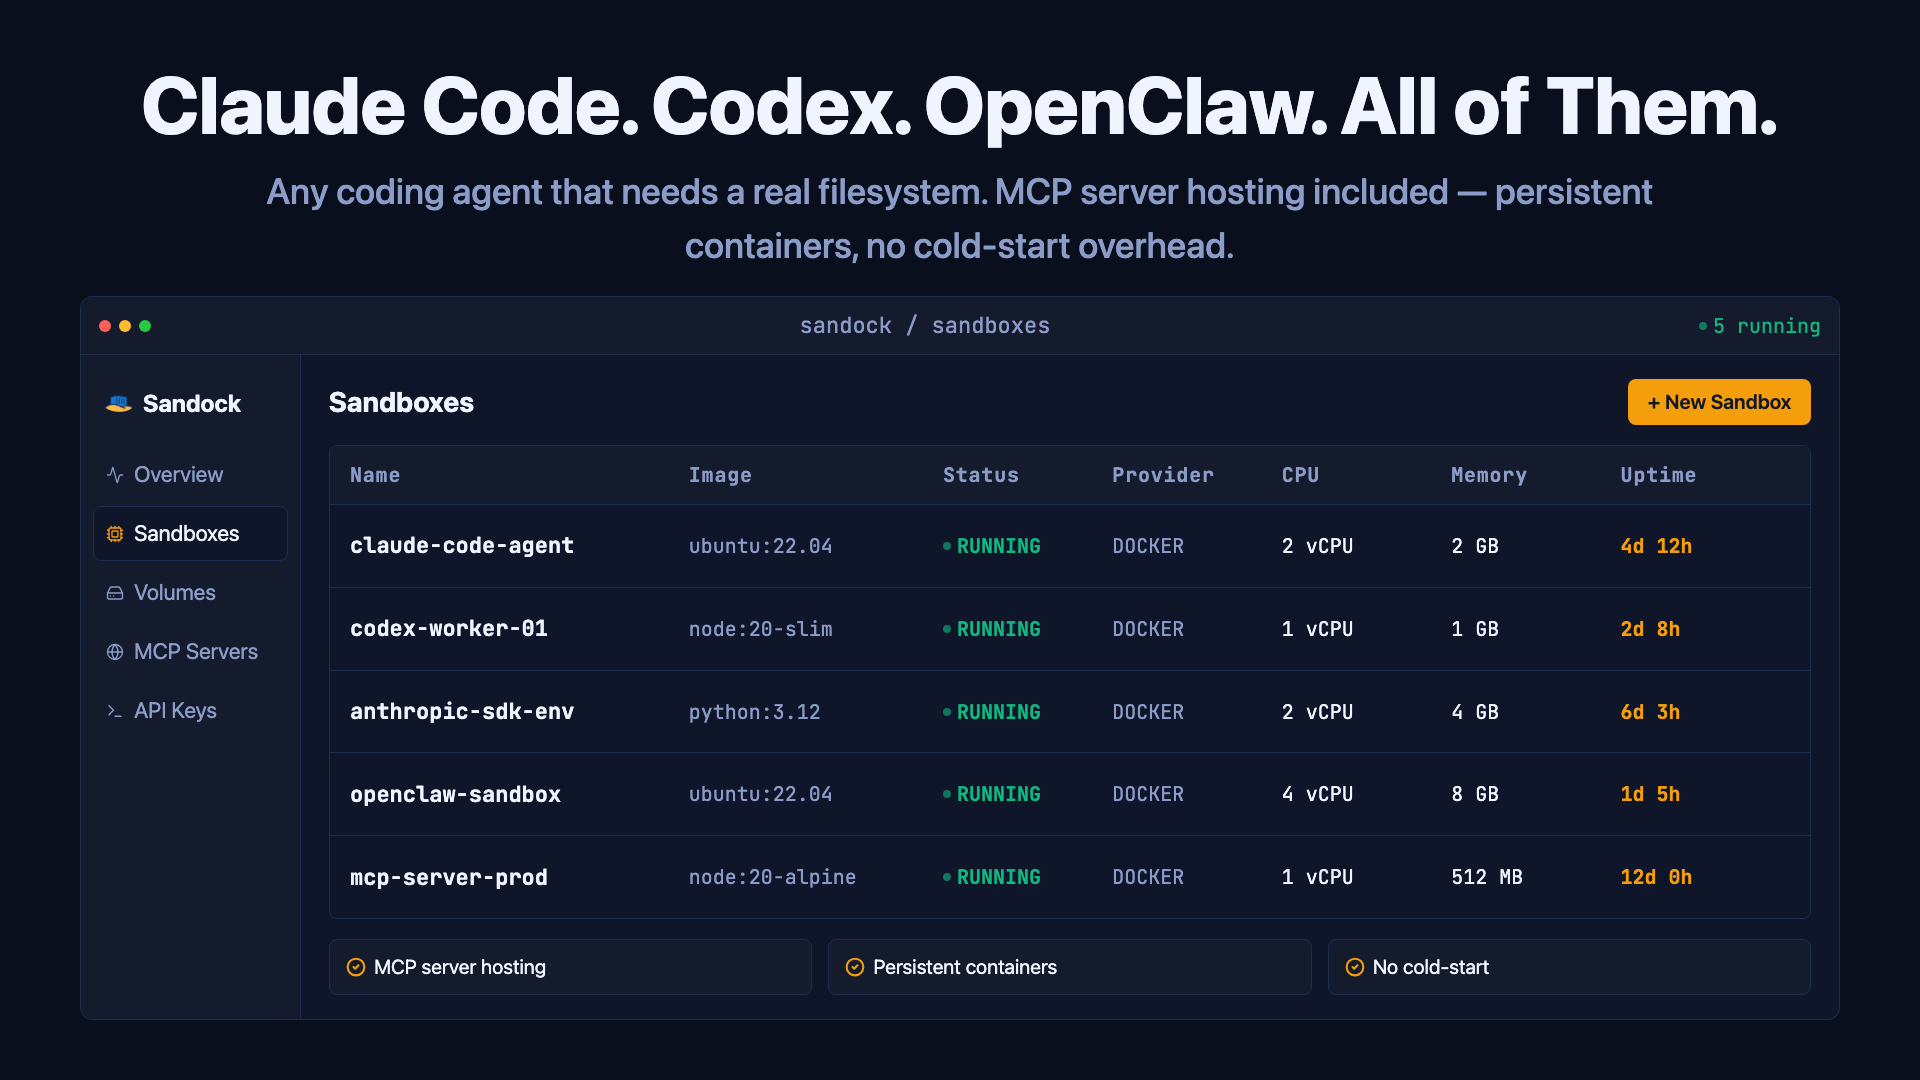The width and height of the screenshot is (1920, 1080).
Task: Click the Persistent containers checkmark icon
Action: pos(855,967)
